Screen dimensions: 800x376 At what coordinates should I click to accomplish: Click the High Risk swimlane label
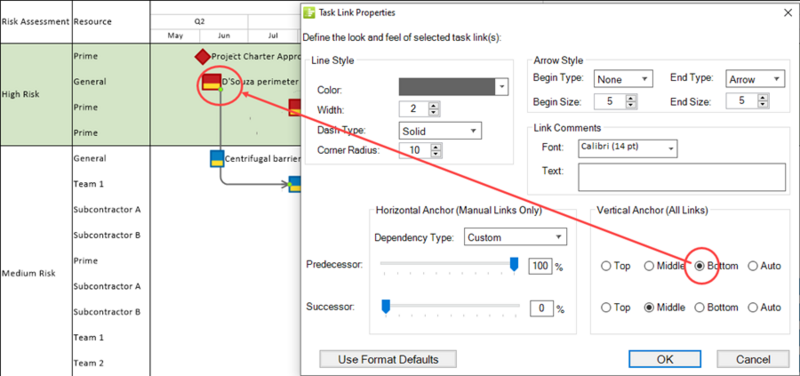(x=21, y=94)
